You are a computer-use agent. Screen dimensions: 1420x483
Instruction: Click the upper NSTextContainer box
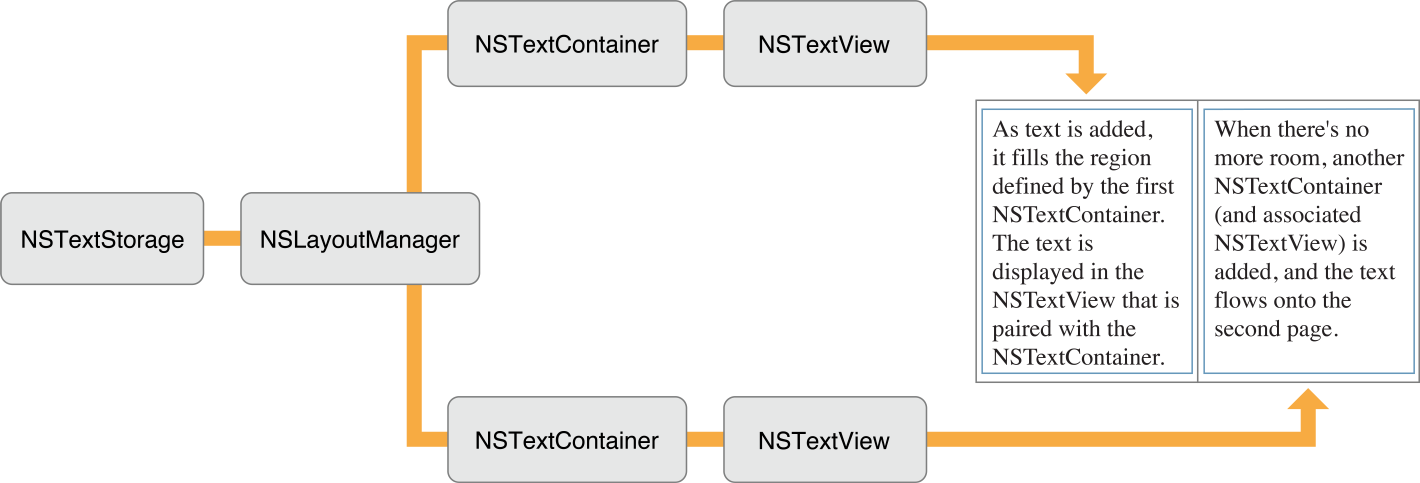pos(567,44)
